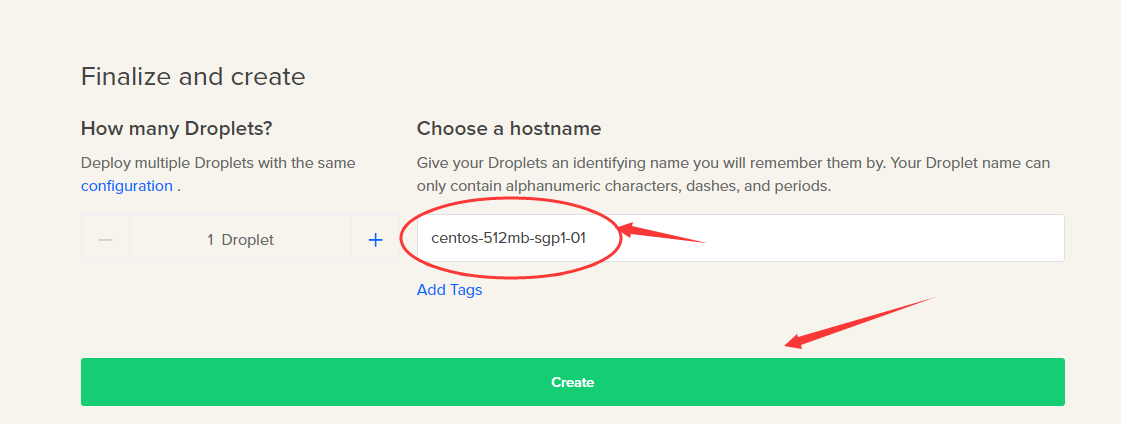Click the How many Droplets? heading

pos(177,129)
